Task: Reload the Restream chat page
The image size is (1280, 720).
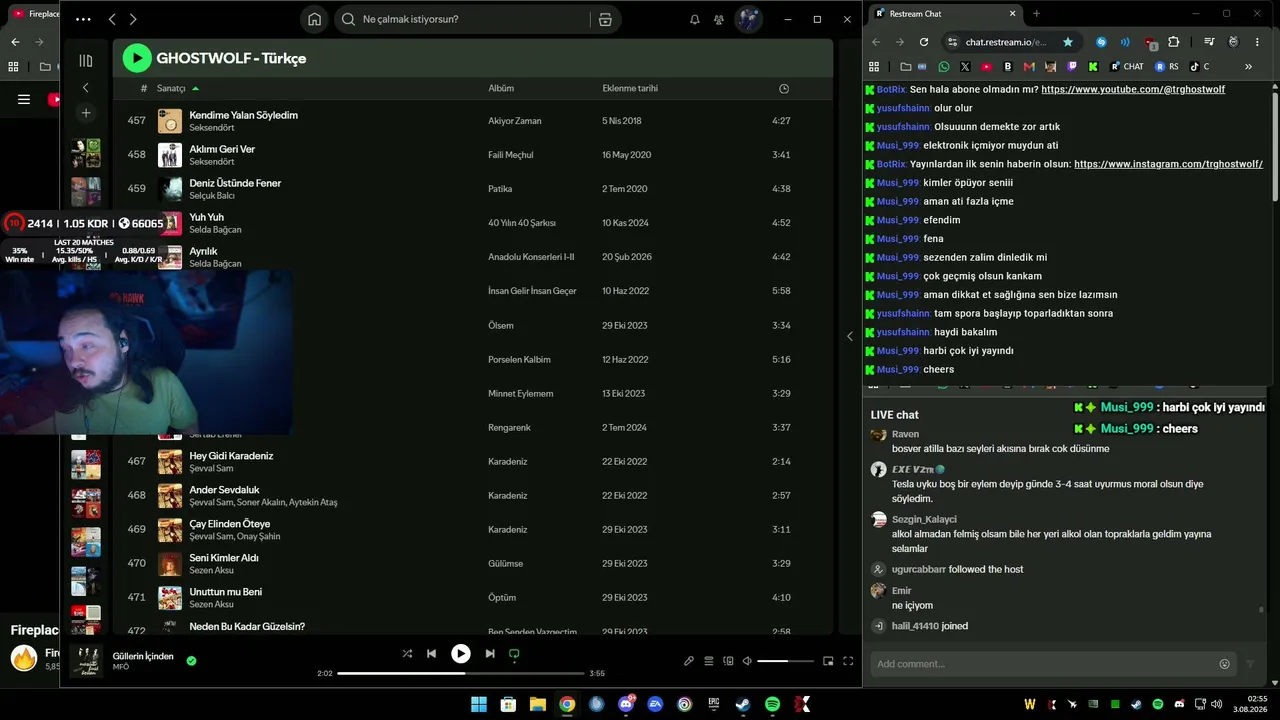Action: [924, 42]
